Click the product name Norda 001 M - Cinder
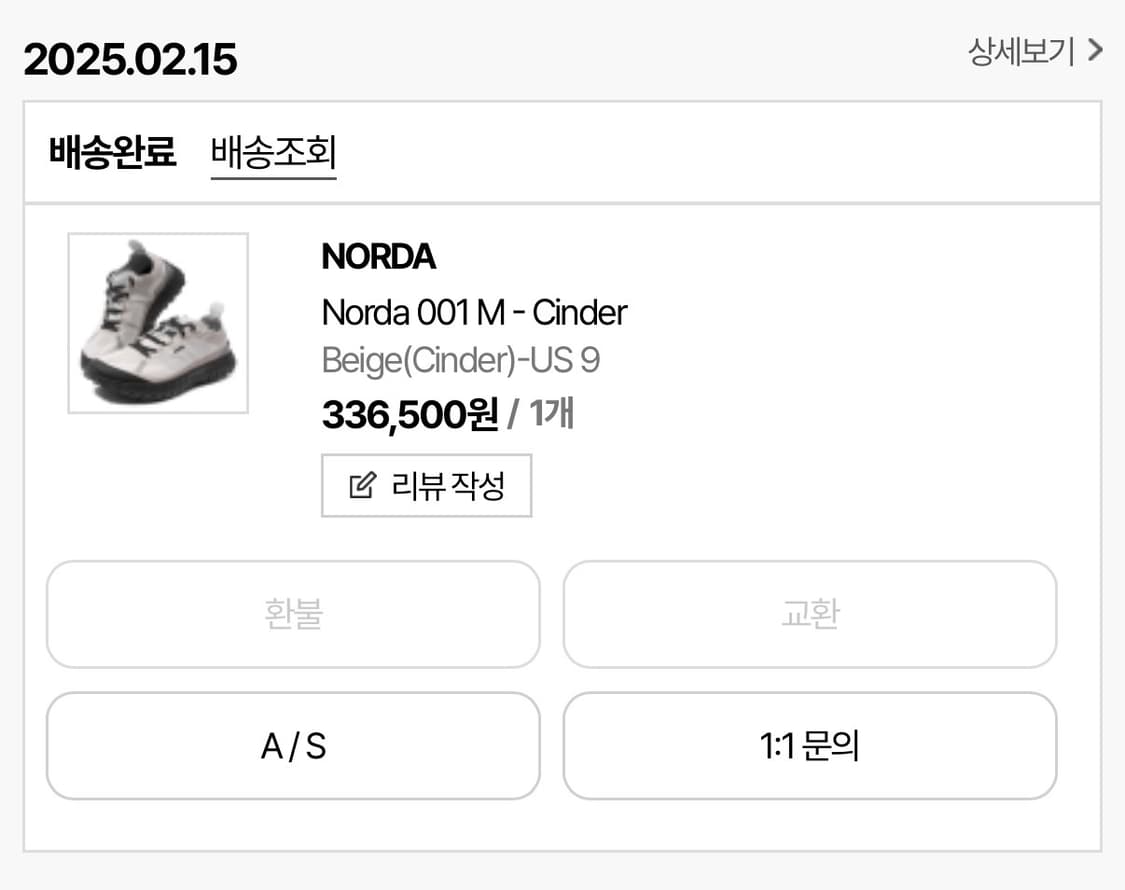1125x890 pixels. click(473, 312)
